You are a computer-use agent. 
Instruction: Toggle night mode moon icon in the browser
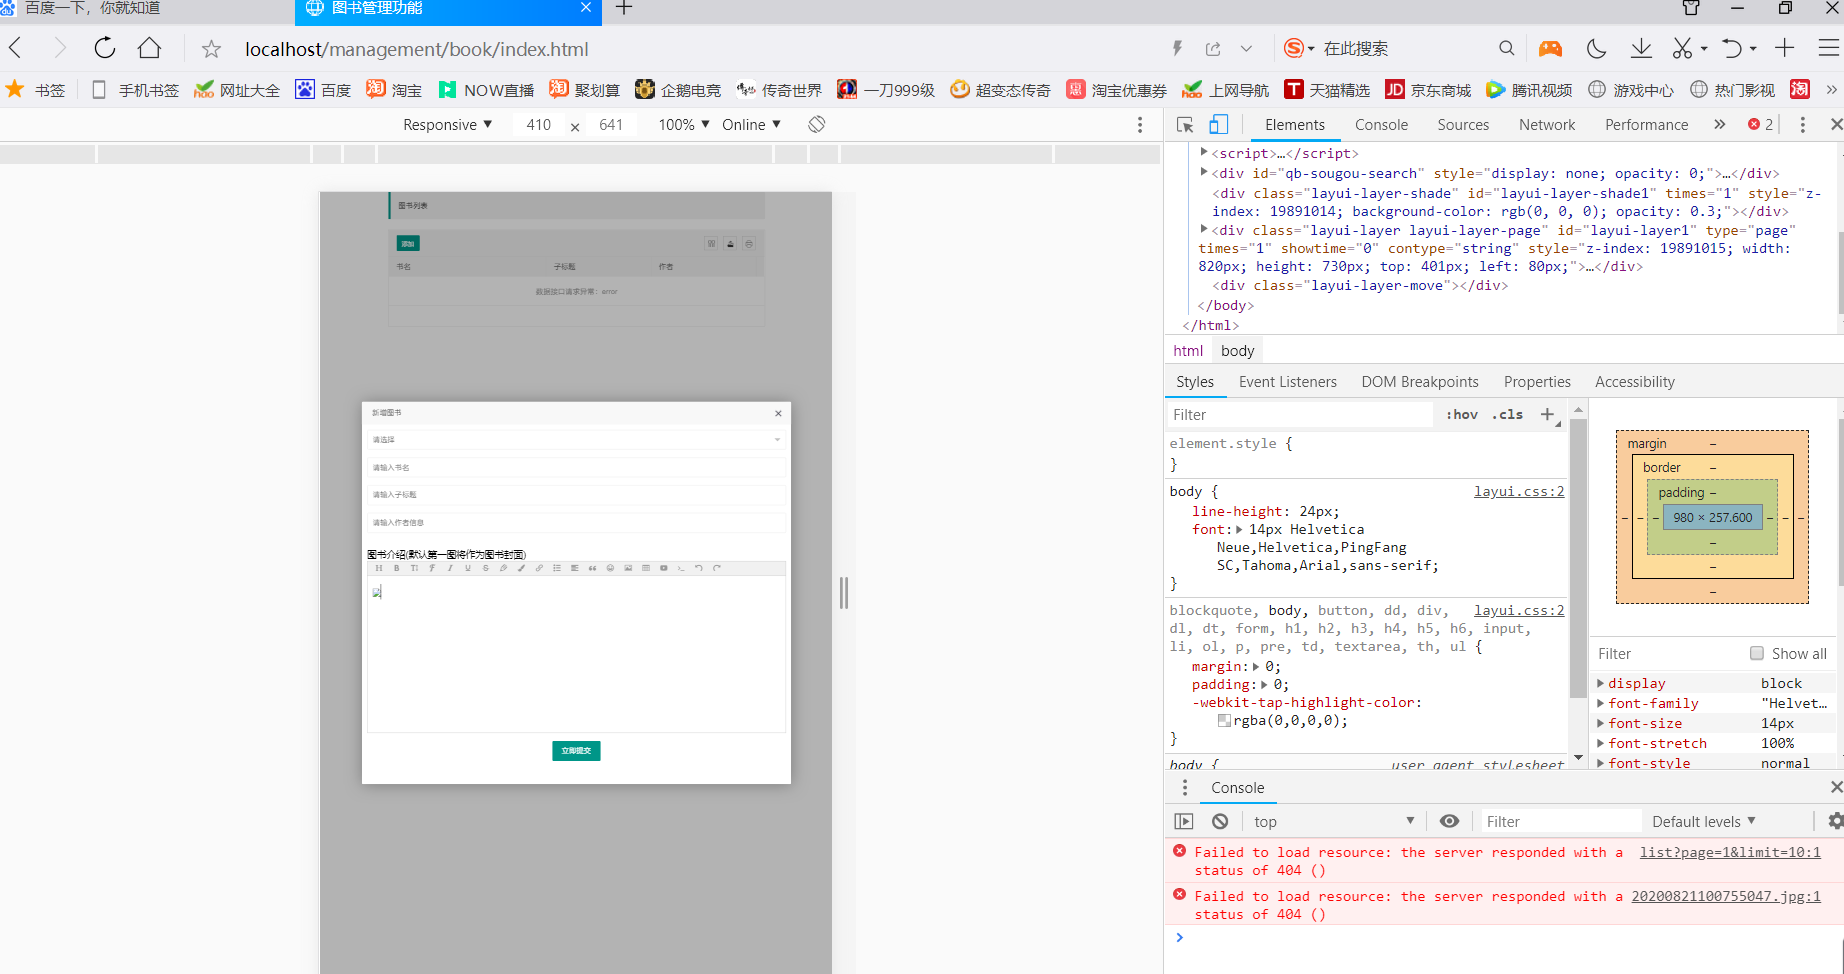coord(1596,48)
